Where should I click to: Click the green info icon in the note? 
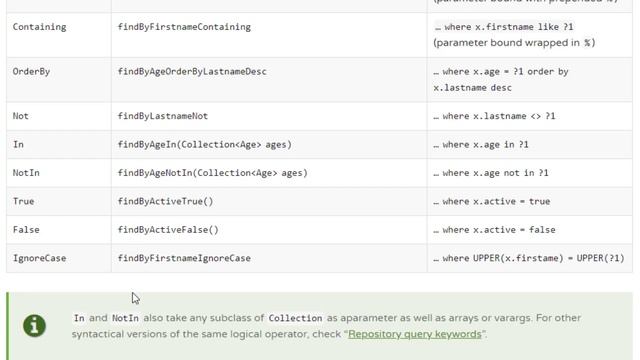tap(34, 326)
